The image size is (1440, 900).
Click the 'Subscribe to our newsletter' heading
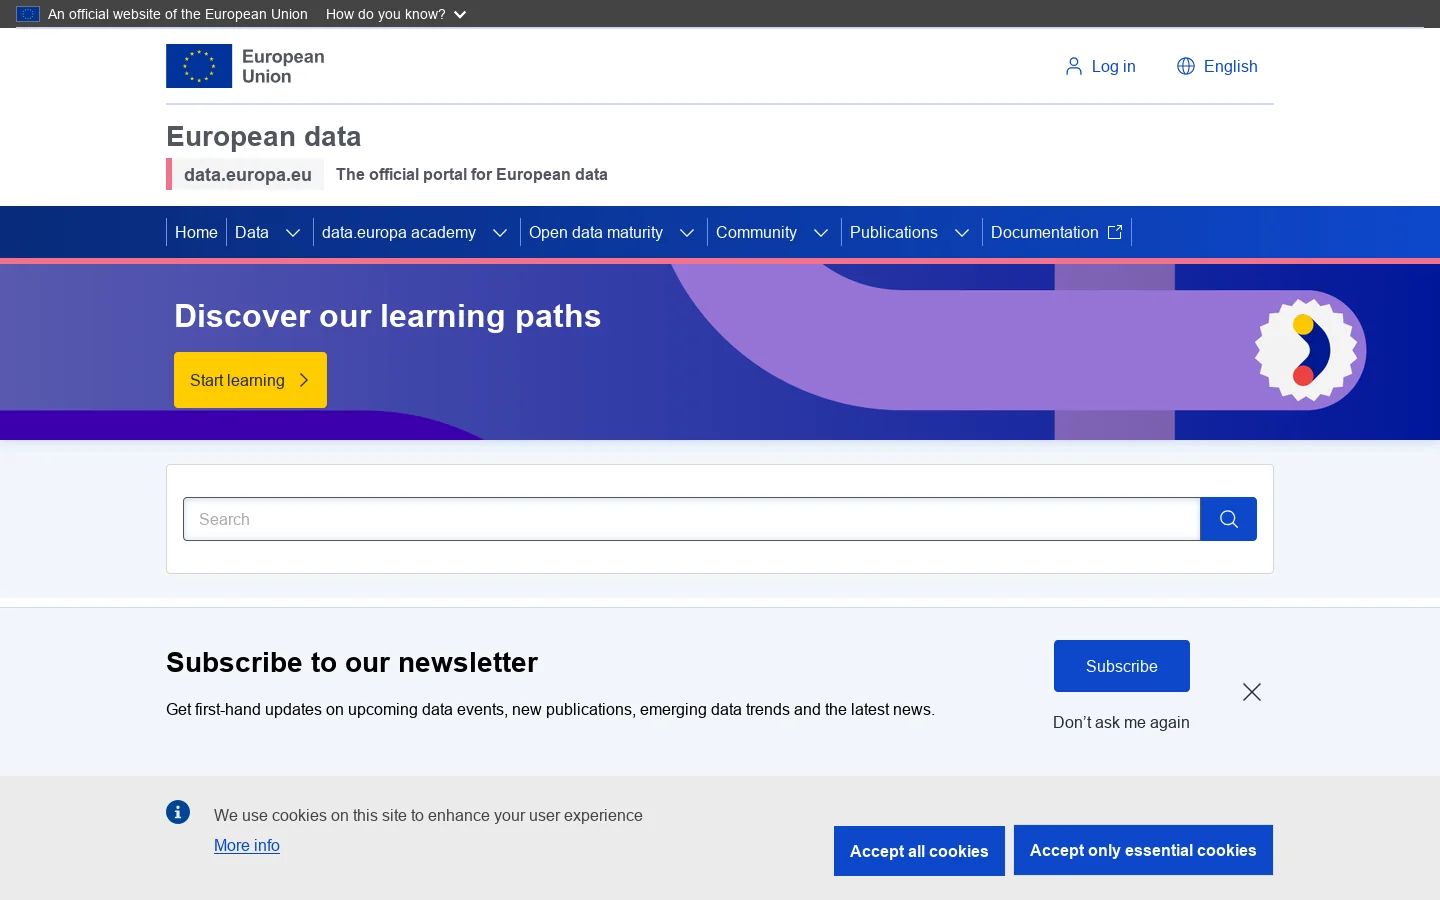pyautogui.click(x=352, y=662)
